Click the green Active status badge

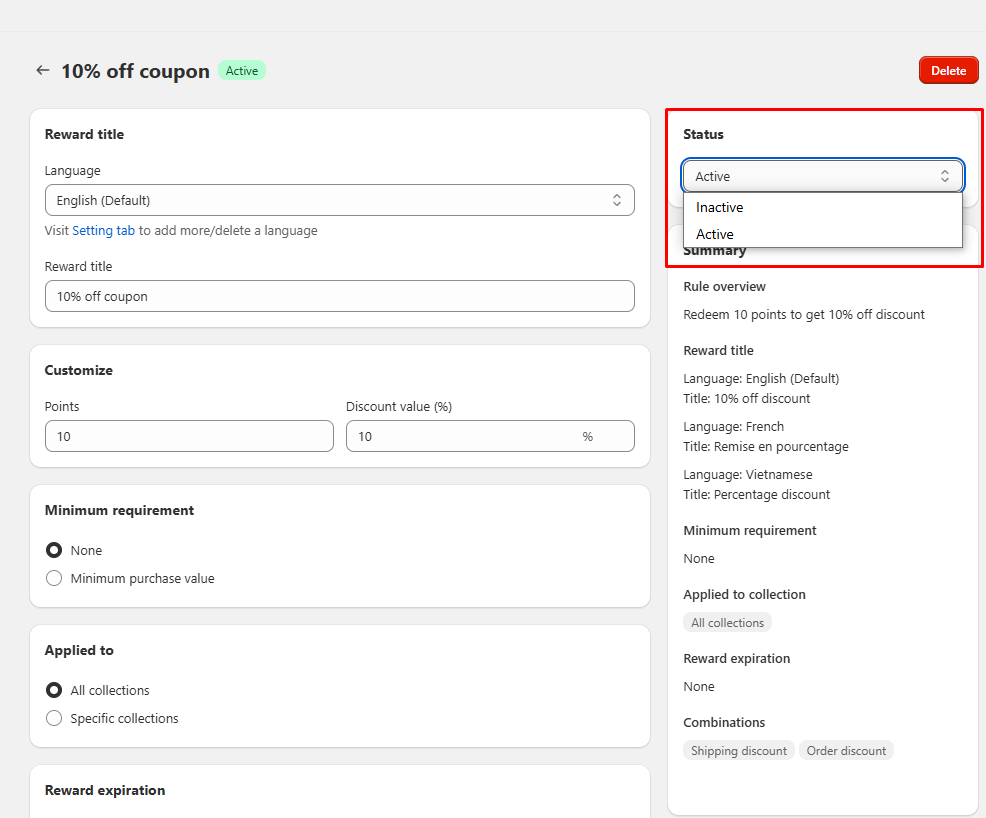tap(241, 71)
